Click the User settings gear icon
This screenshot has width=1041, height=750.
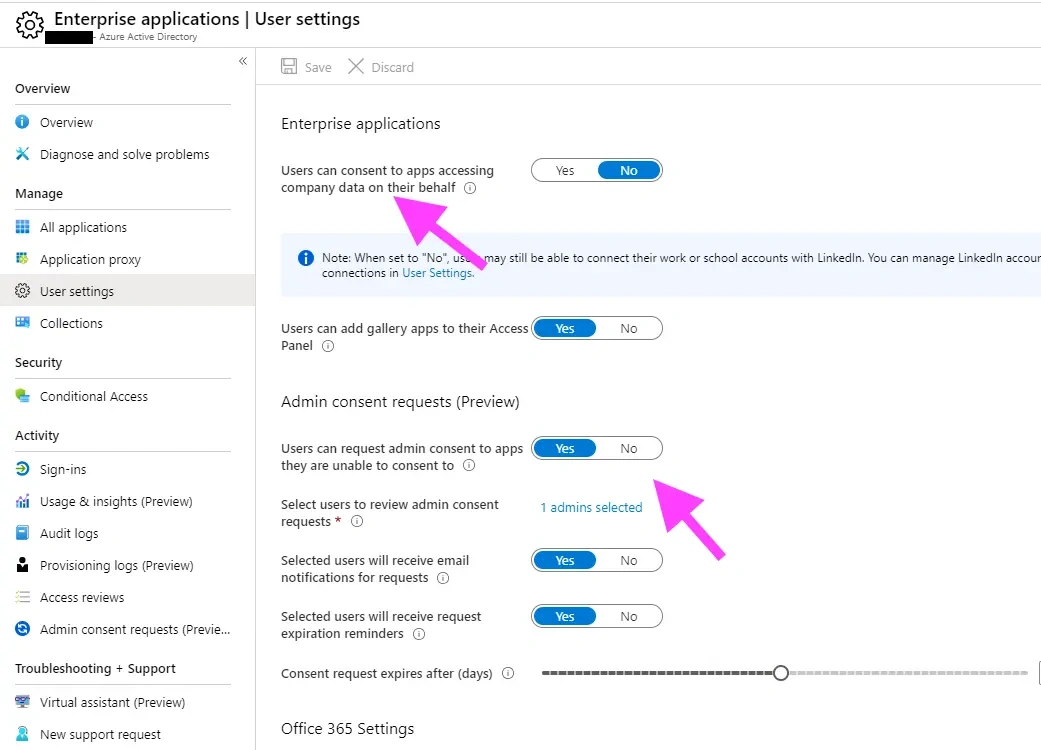[24, 291]
